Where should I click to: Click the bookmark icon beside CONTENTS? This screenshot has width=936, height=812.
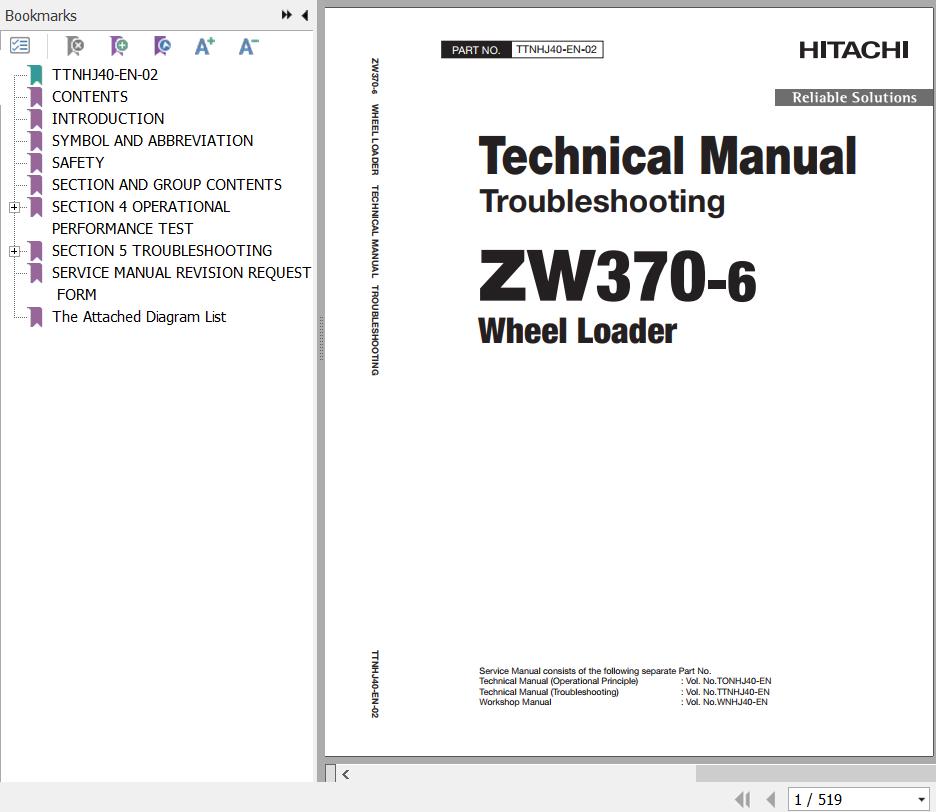[x=36, y=97]
